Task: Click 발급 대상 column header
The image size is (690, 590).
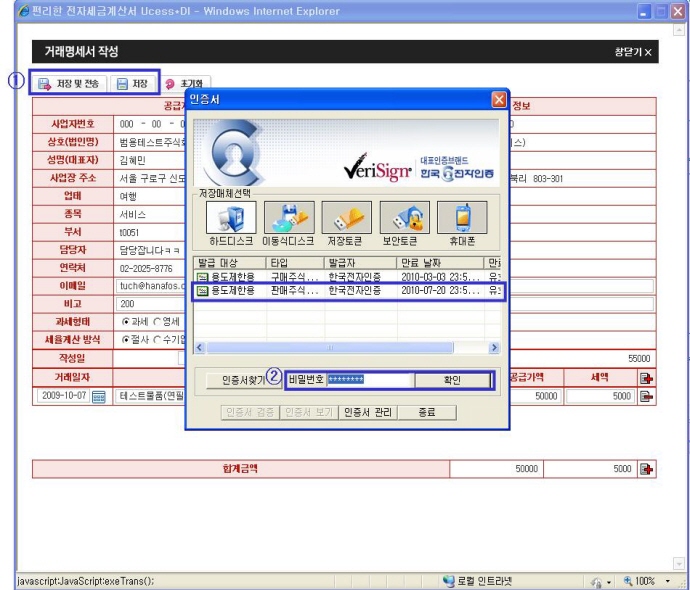Action: pos(228,262)
